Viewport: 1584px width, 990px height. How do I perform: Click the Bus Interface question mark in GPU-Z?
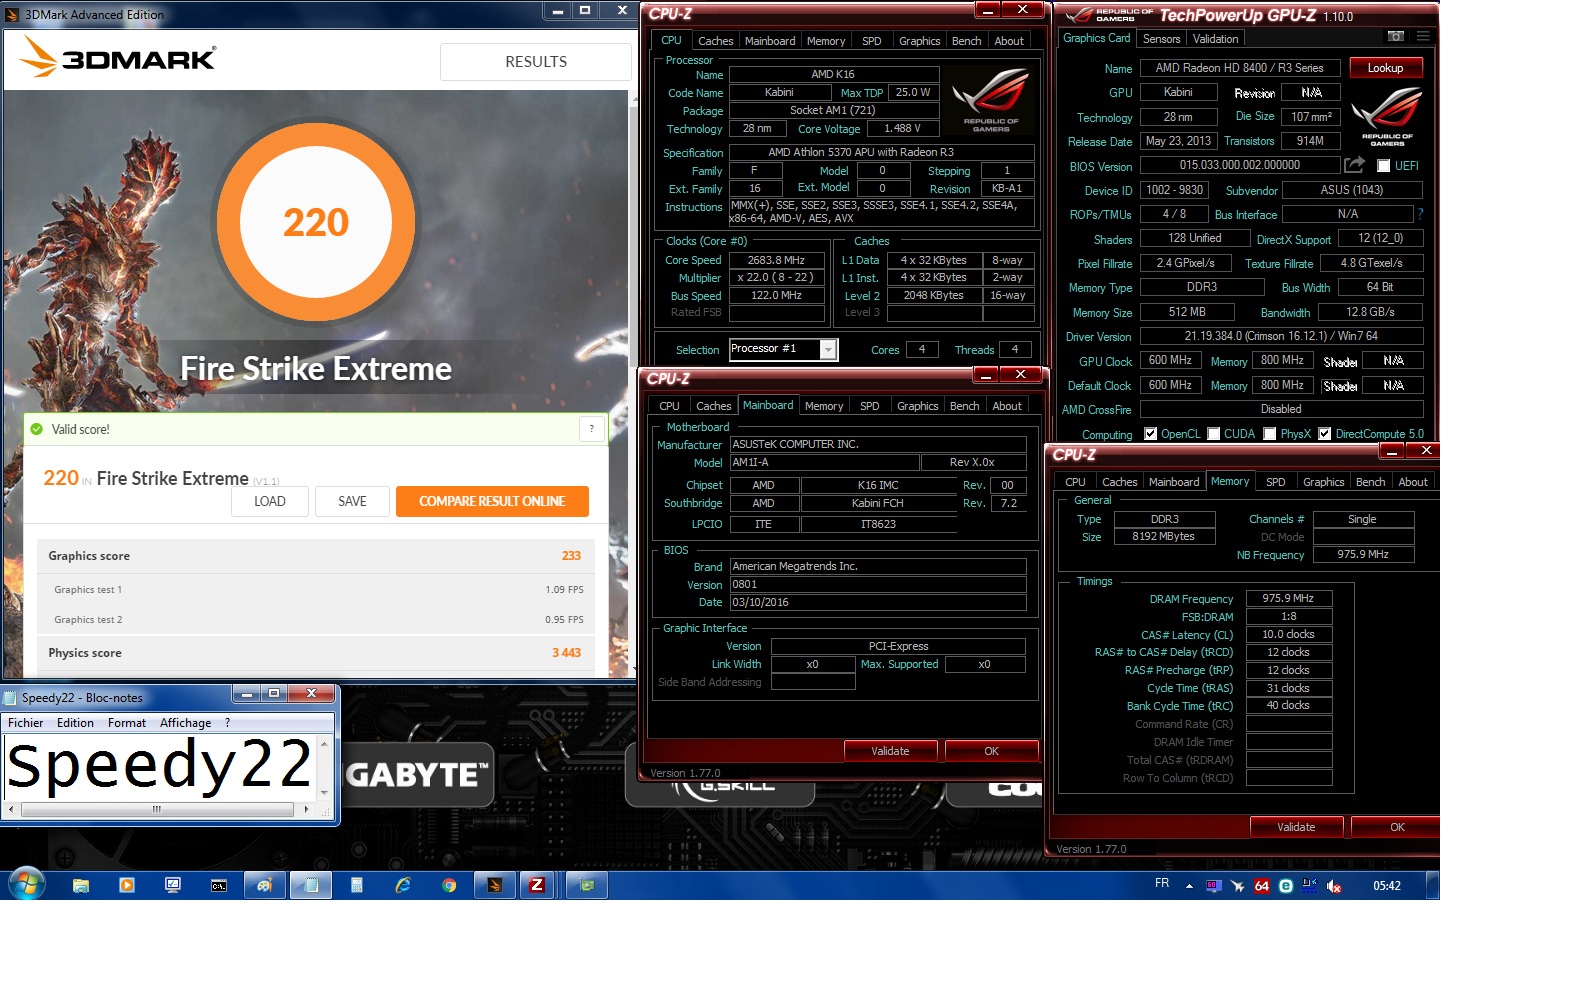coord(1420,214)
